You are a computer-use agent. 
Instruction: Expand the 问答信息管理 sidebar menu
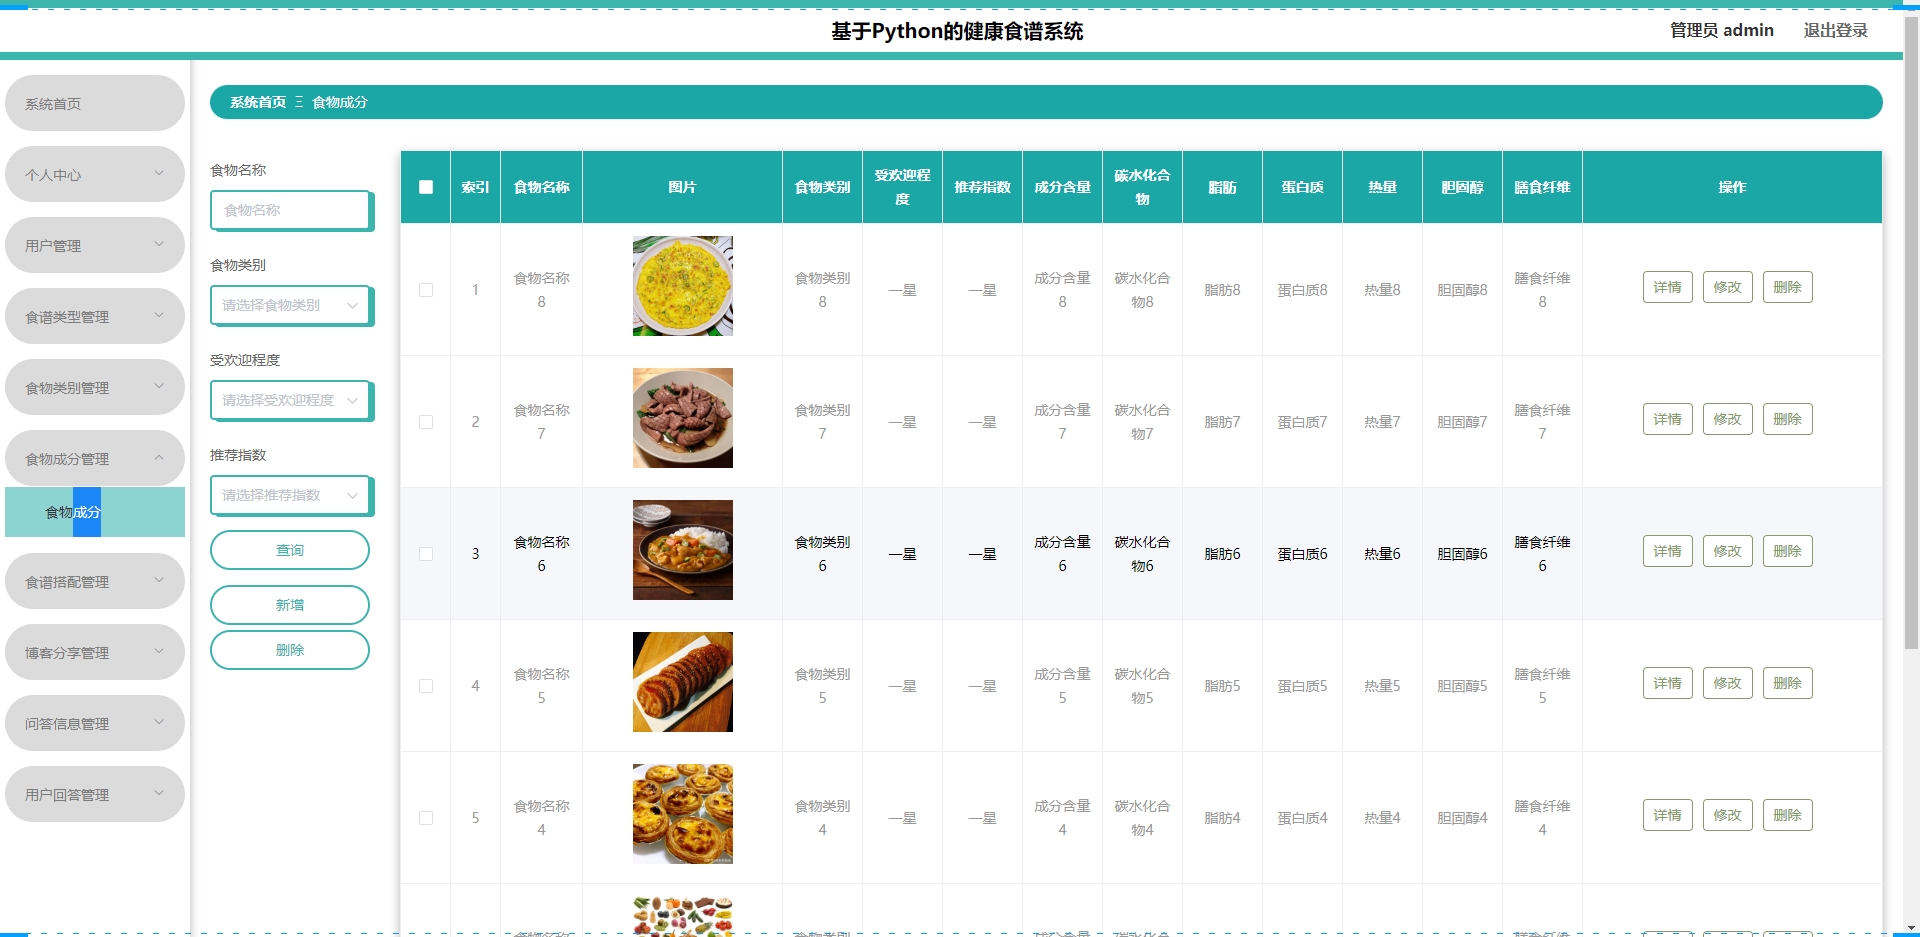click(95, 723)
